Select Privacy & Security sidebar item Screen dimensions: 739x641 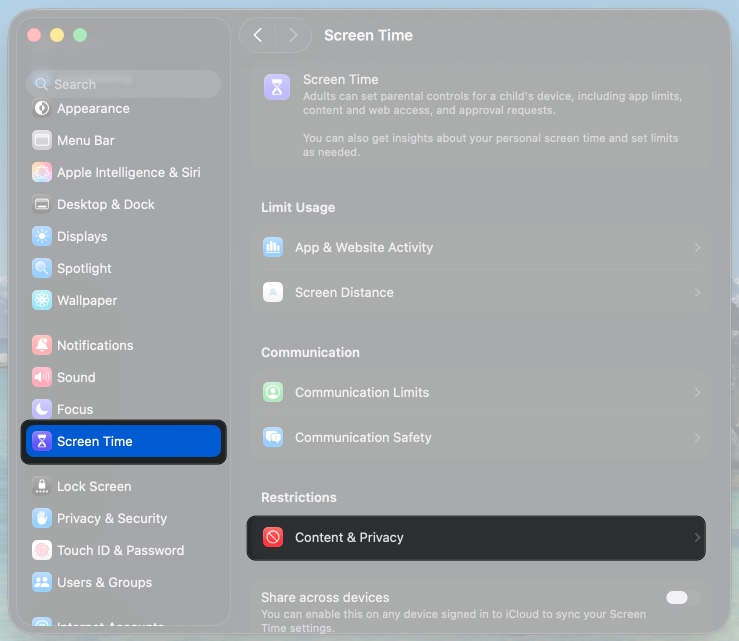pyautogui.click(x=111, y=518)
